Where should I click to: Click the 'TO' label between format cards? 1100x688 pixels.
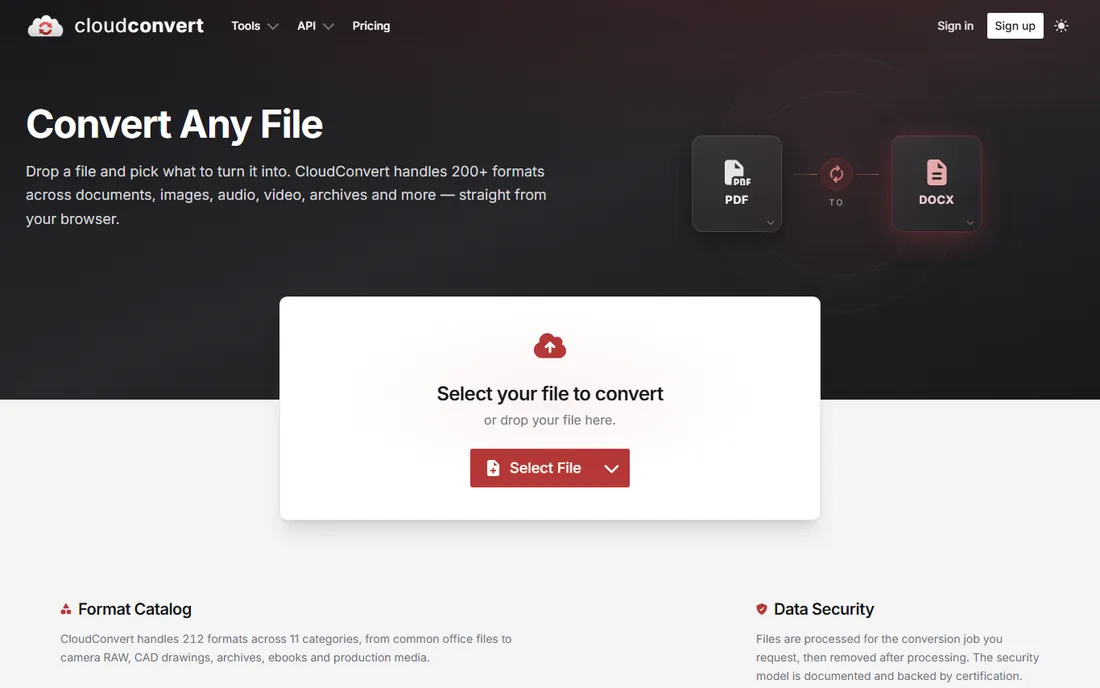pos(836,202)
